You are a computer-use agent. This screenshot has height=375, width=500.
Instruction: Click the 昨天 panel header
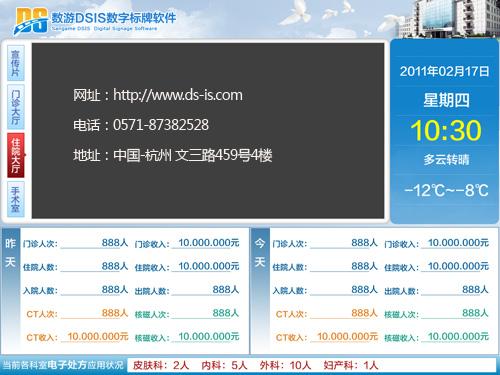[11, 252]
